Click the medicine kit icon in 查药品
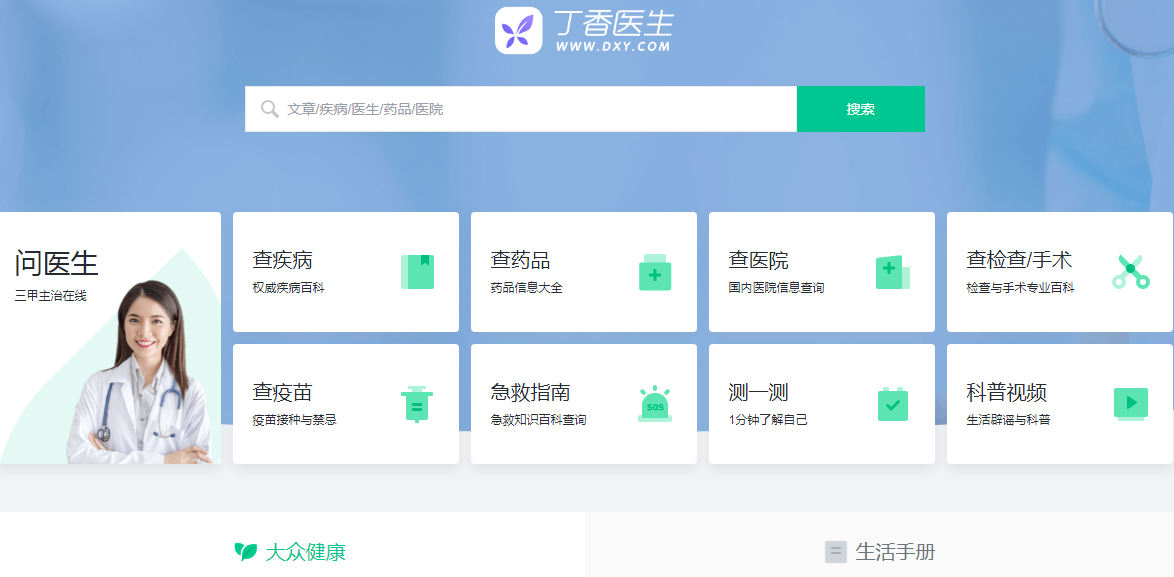This screenshot has height=577, width=1174. (655, 272)
